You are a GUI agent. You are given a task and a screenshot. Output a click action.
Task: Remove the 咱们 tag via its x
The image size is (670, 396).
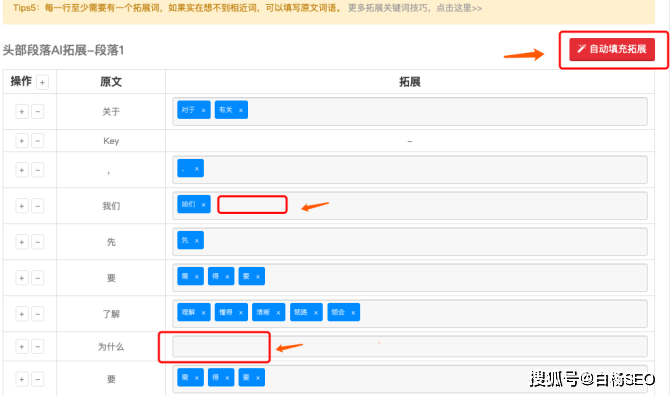click(x=203, y=205)
